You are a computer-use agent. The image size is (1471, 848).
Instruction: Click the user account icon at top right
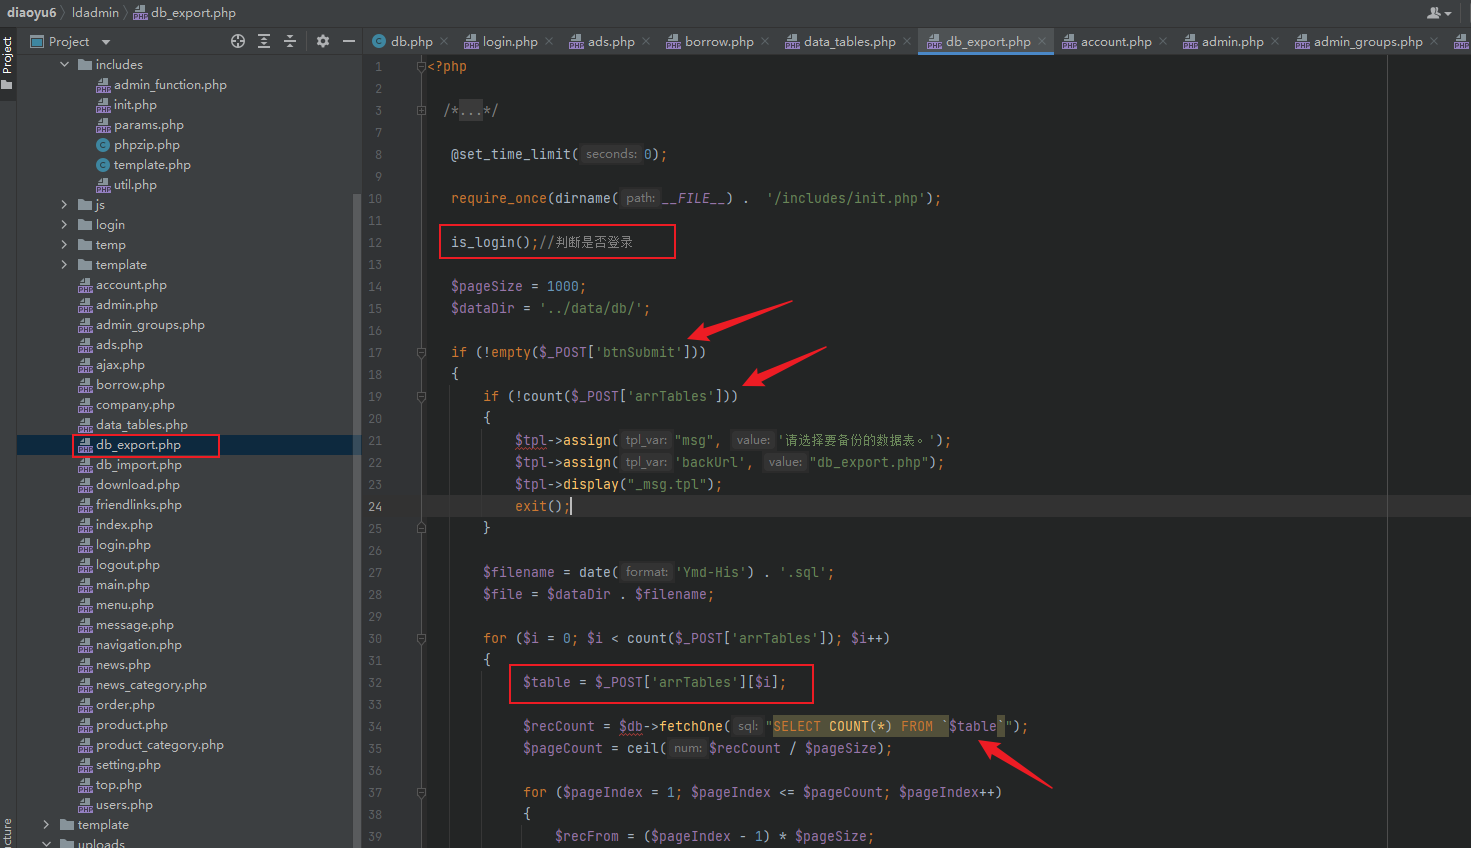pos(1439,13)
